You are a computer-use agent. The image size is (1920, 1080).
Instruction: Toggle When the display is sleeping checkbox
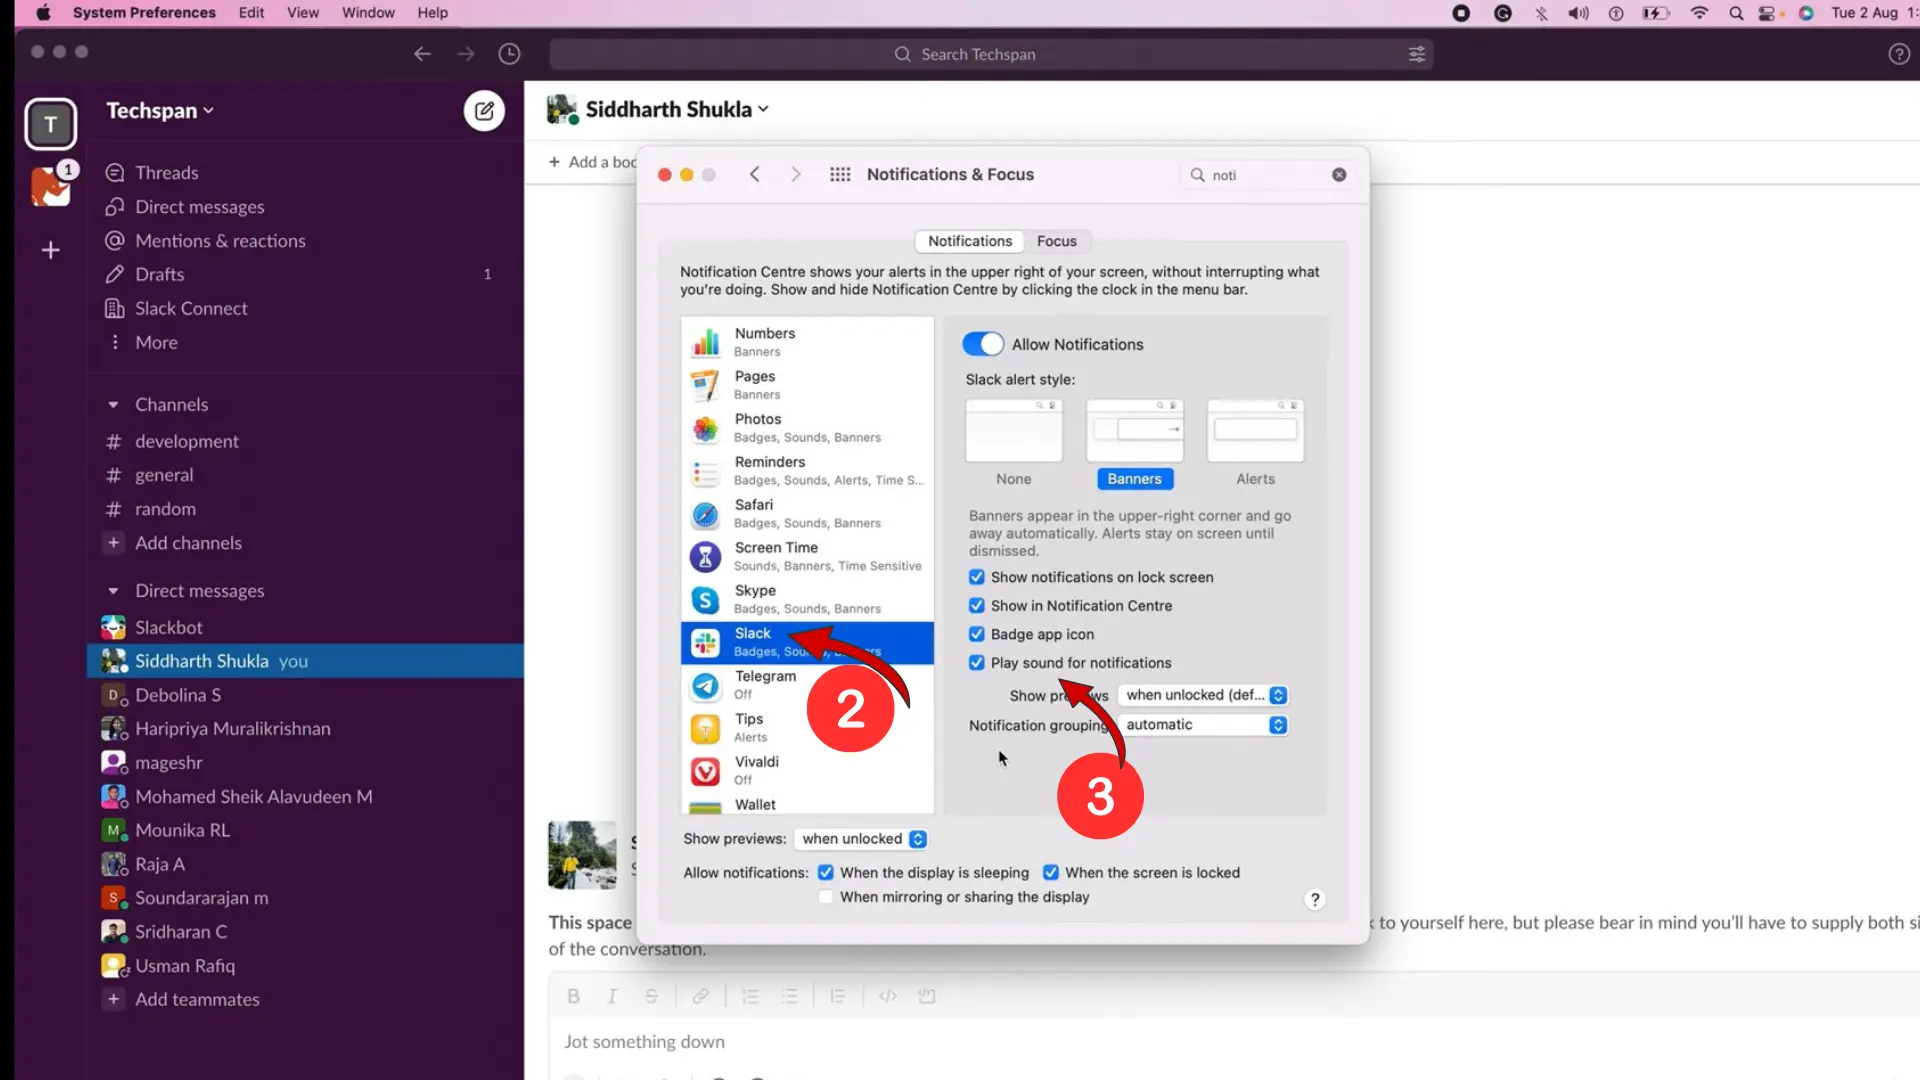coord(825,873)
